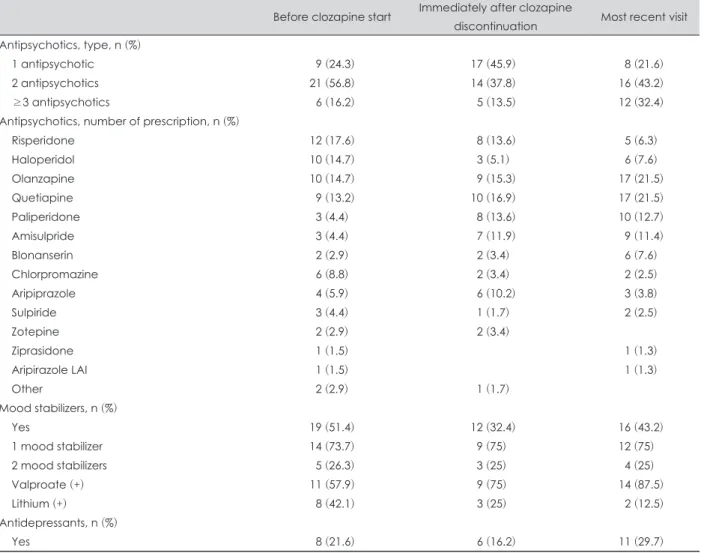This screenshot has width=704, height=553.
Task: Click the 'Antidepressants, n (%)' section heading
Action: [x=58, y=523]
